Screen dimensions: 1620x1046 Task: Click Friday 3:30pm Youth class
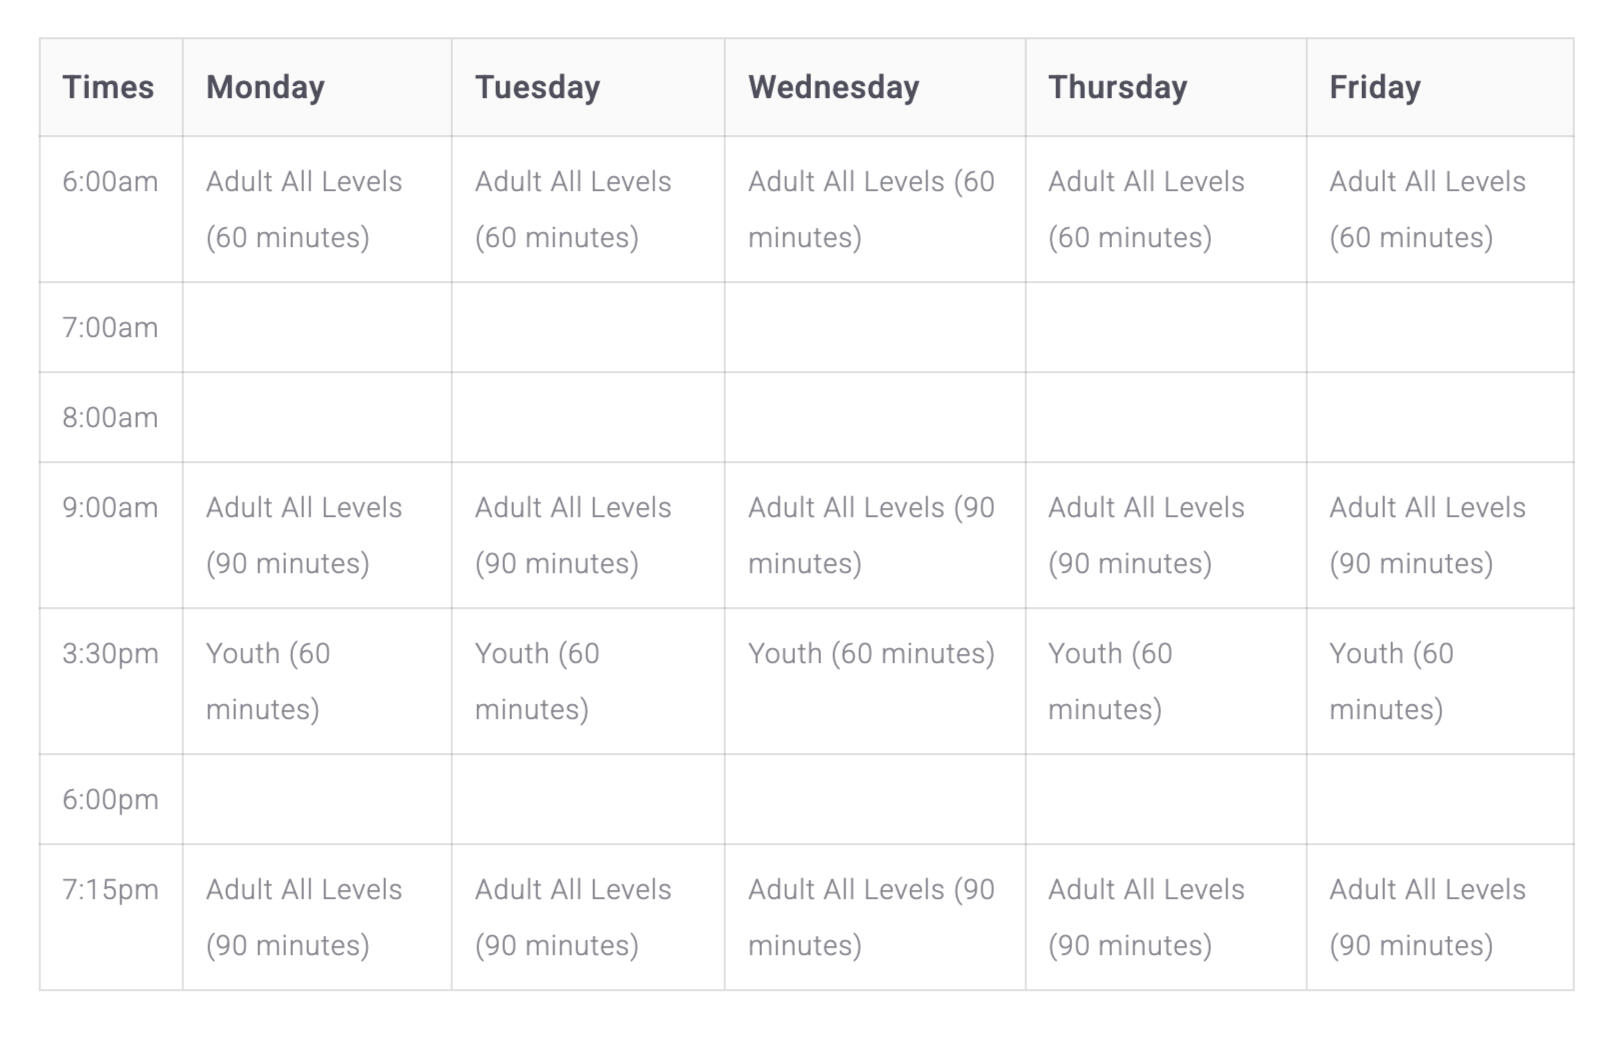point(1391,681)
